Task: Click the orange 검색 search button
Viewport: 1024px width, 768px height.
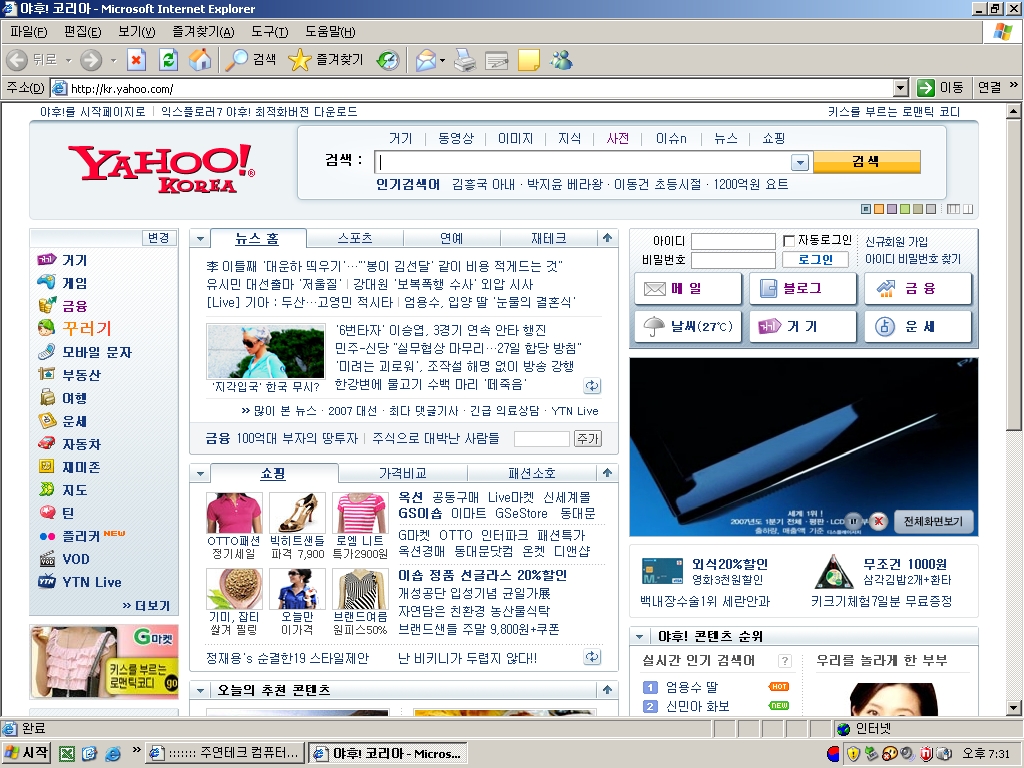Action: click(866, 161)
